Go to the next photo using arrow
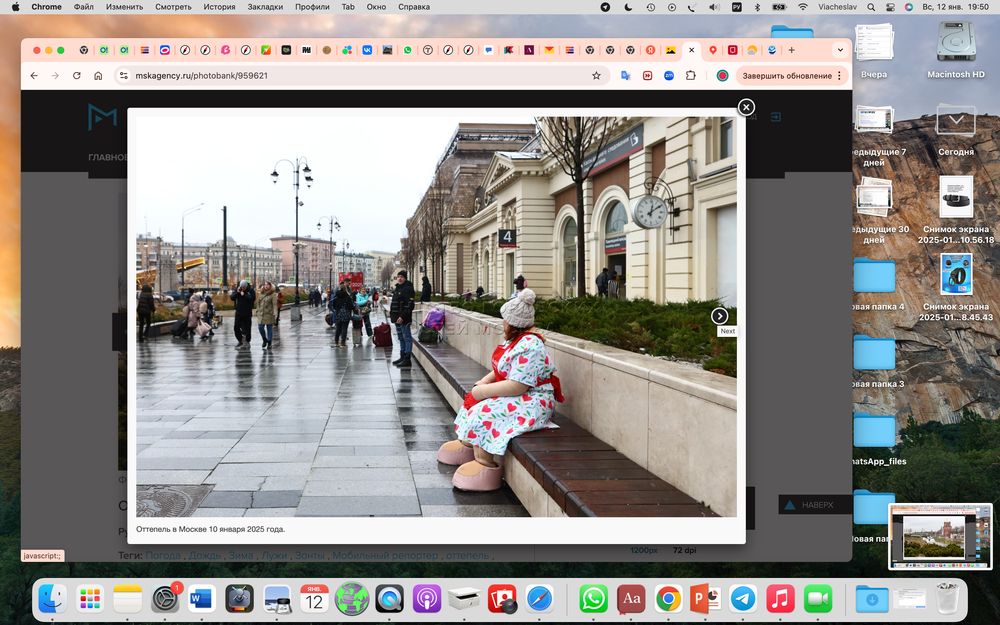This screenshot has height=625, width=1000. [x=720, y=316]
